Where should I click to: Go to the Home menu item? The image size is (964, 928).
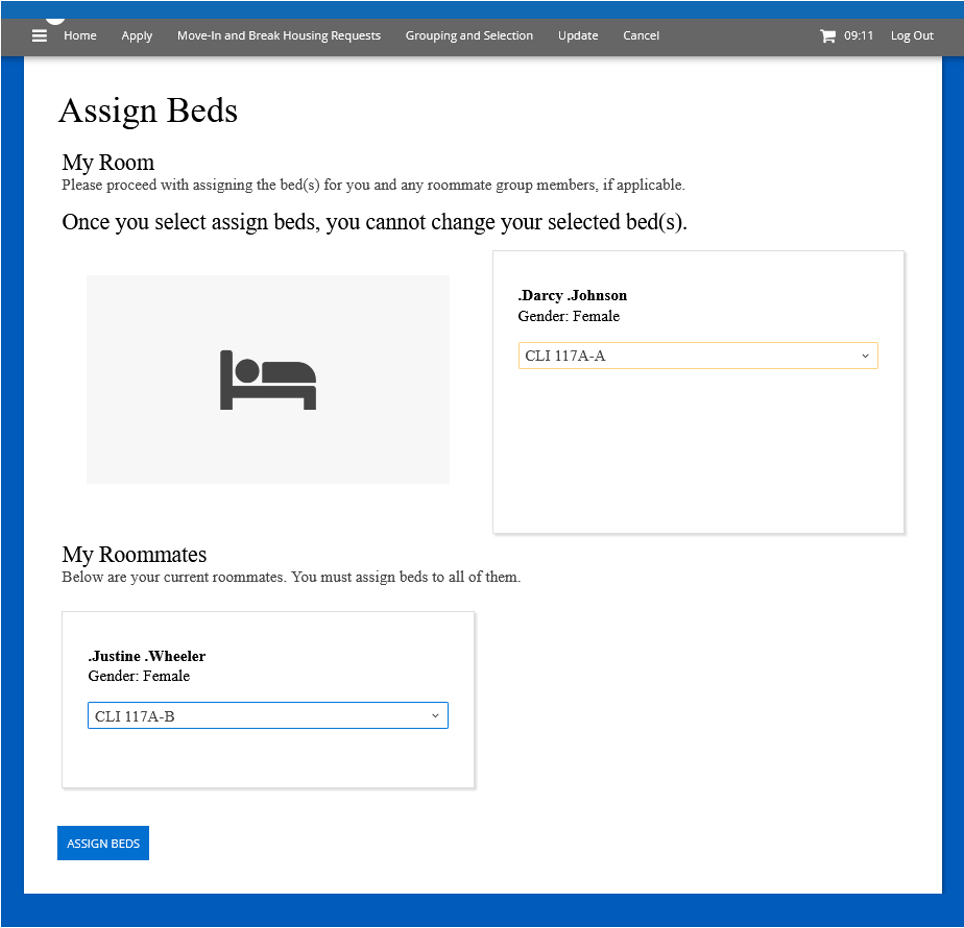80,36
